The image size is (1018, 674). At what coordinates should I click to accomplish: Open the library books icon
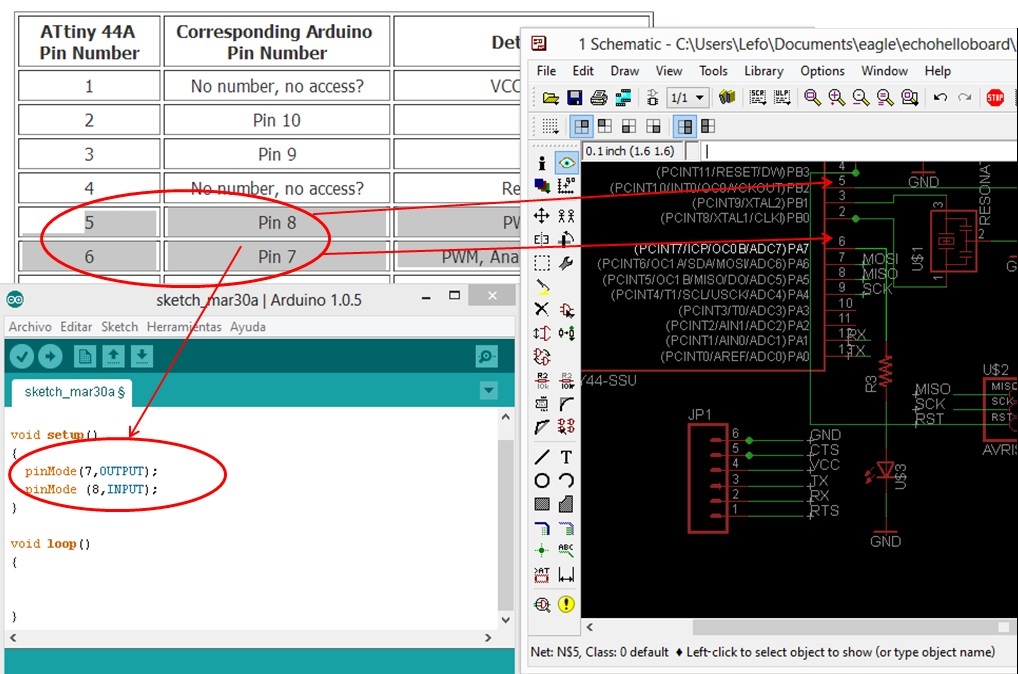pos(726,98)
